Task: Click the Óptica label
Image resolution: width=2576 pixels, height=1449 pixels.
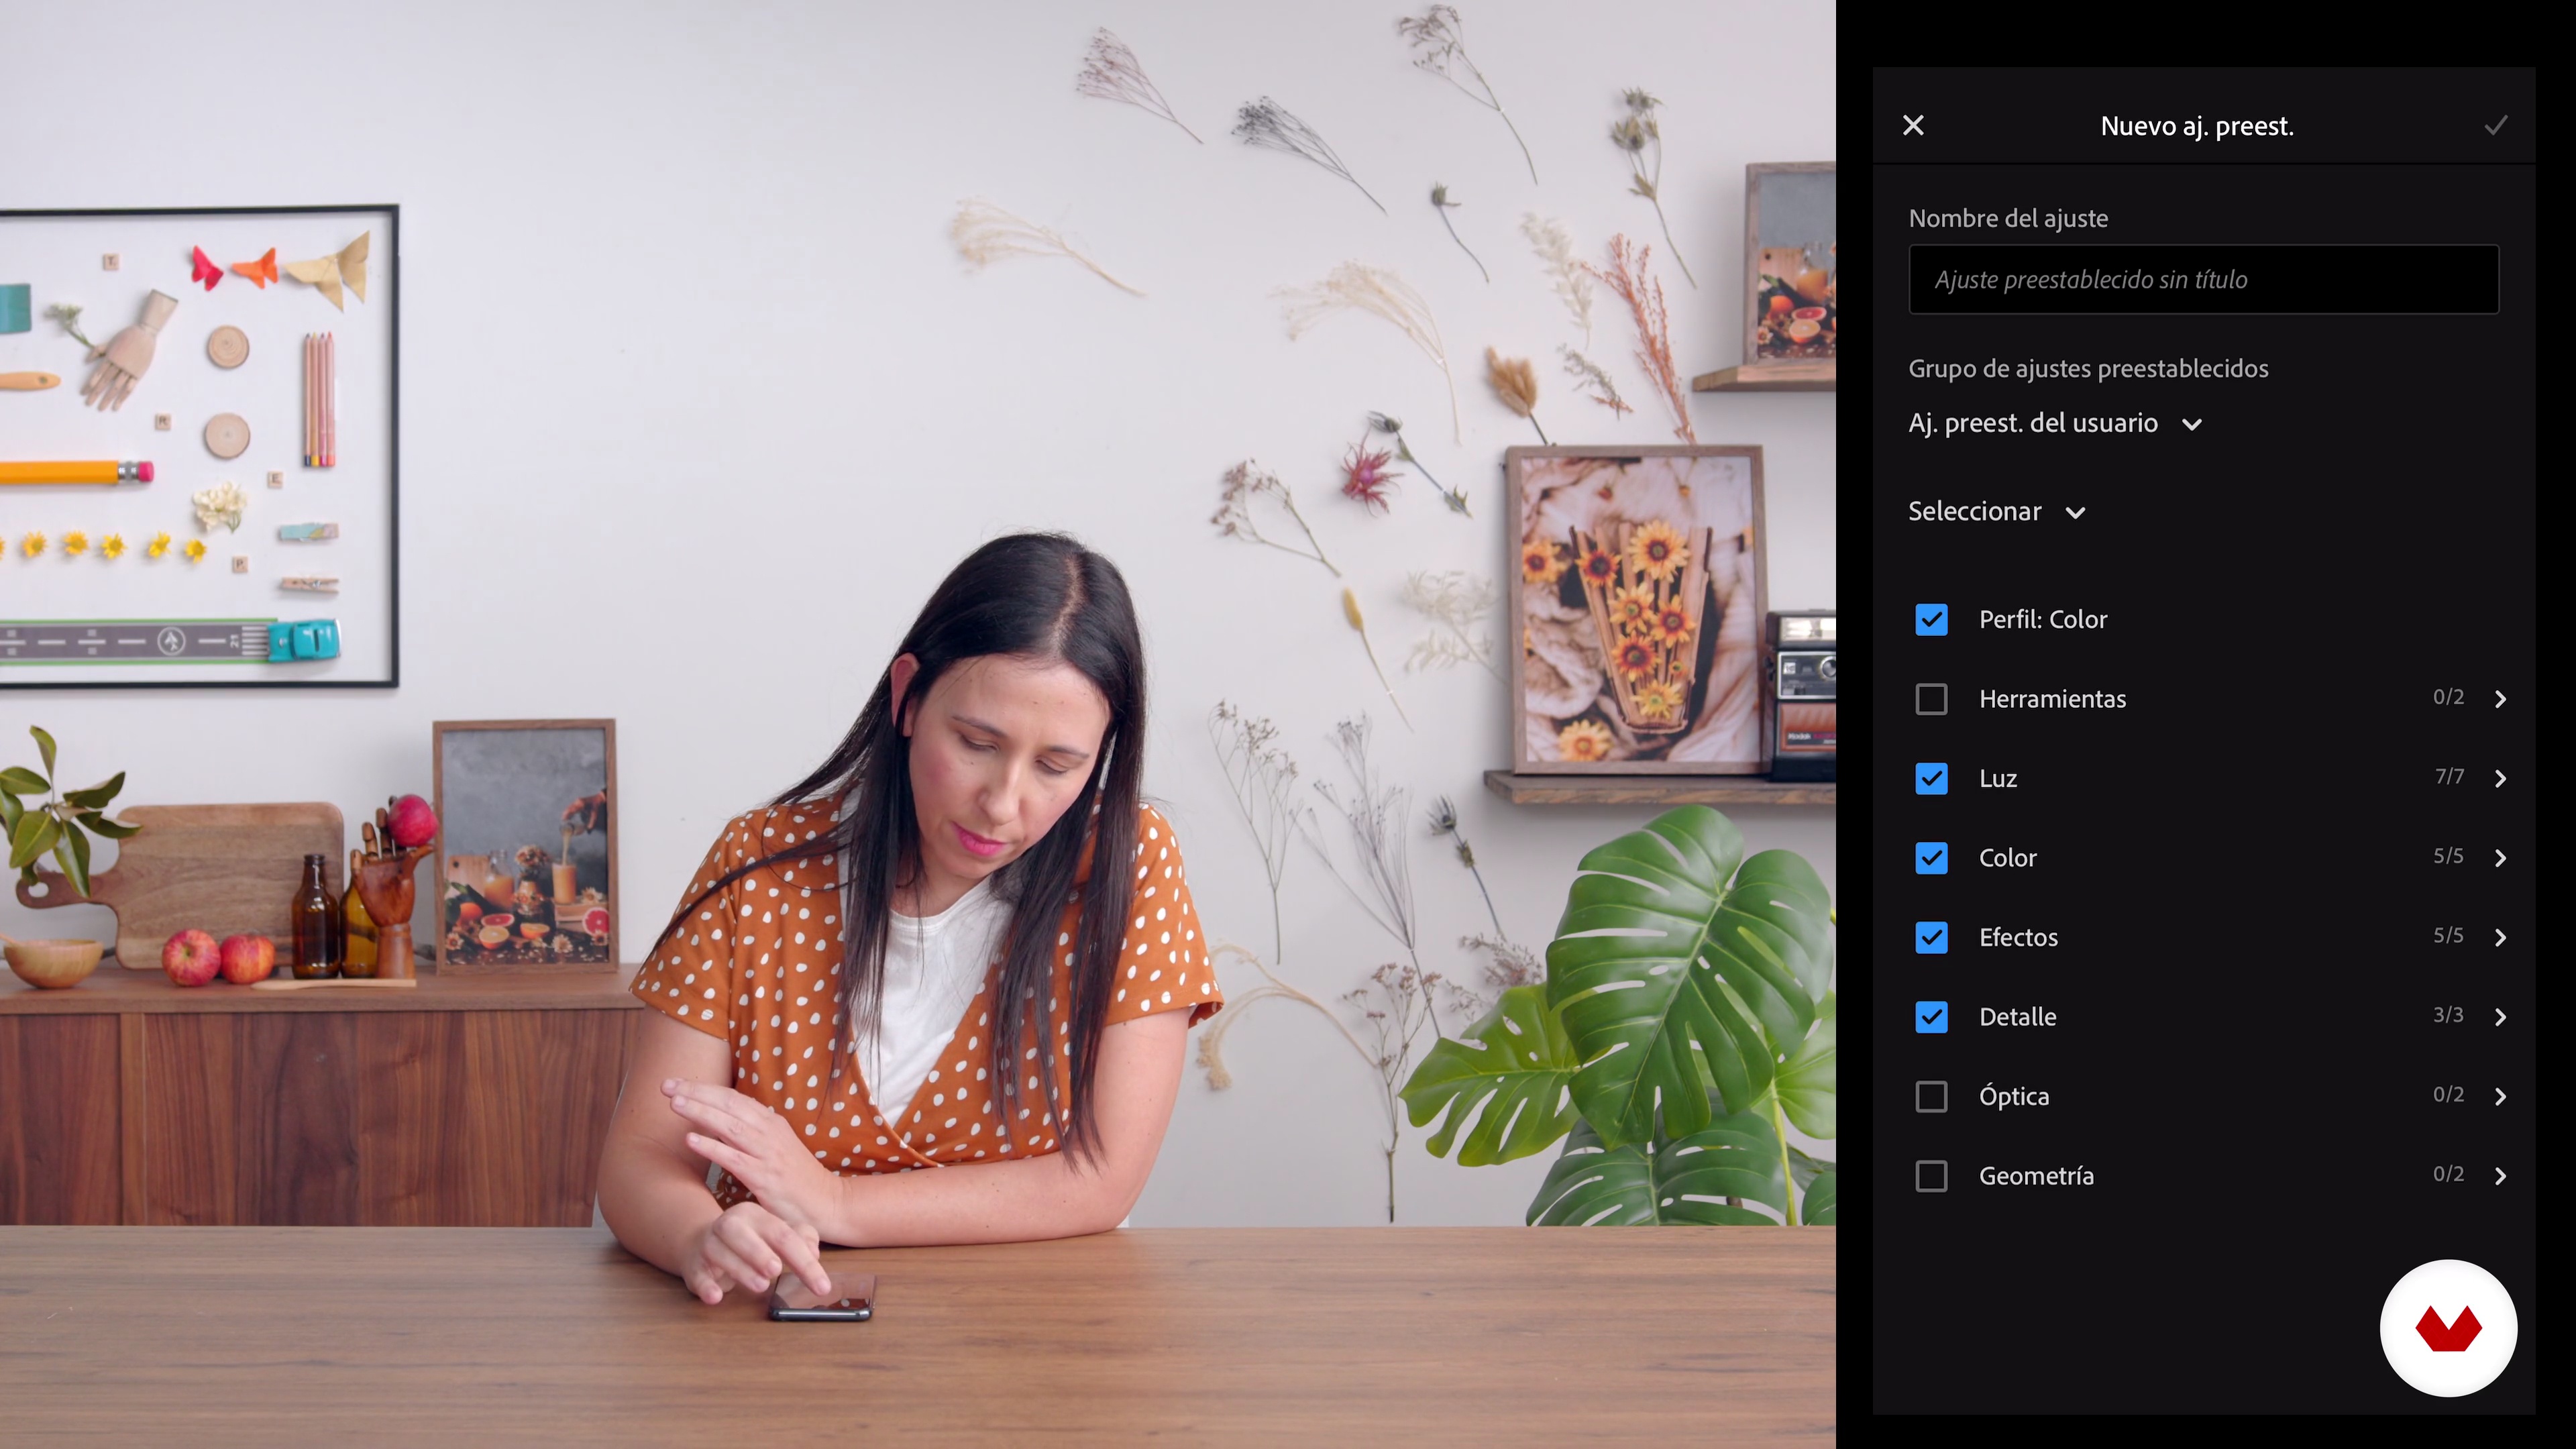Action: (x=2014, y=1097)
